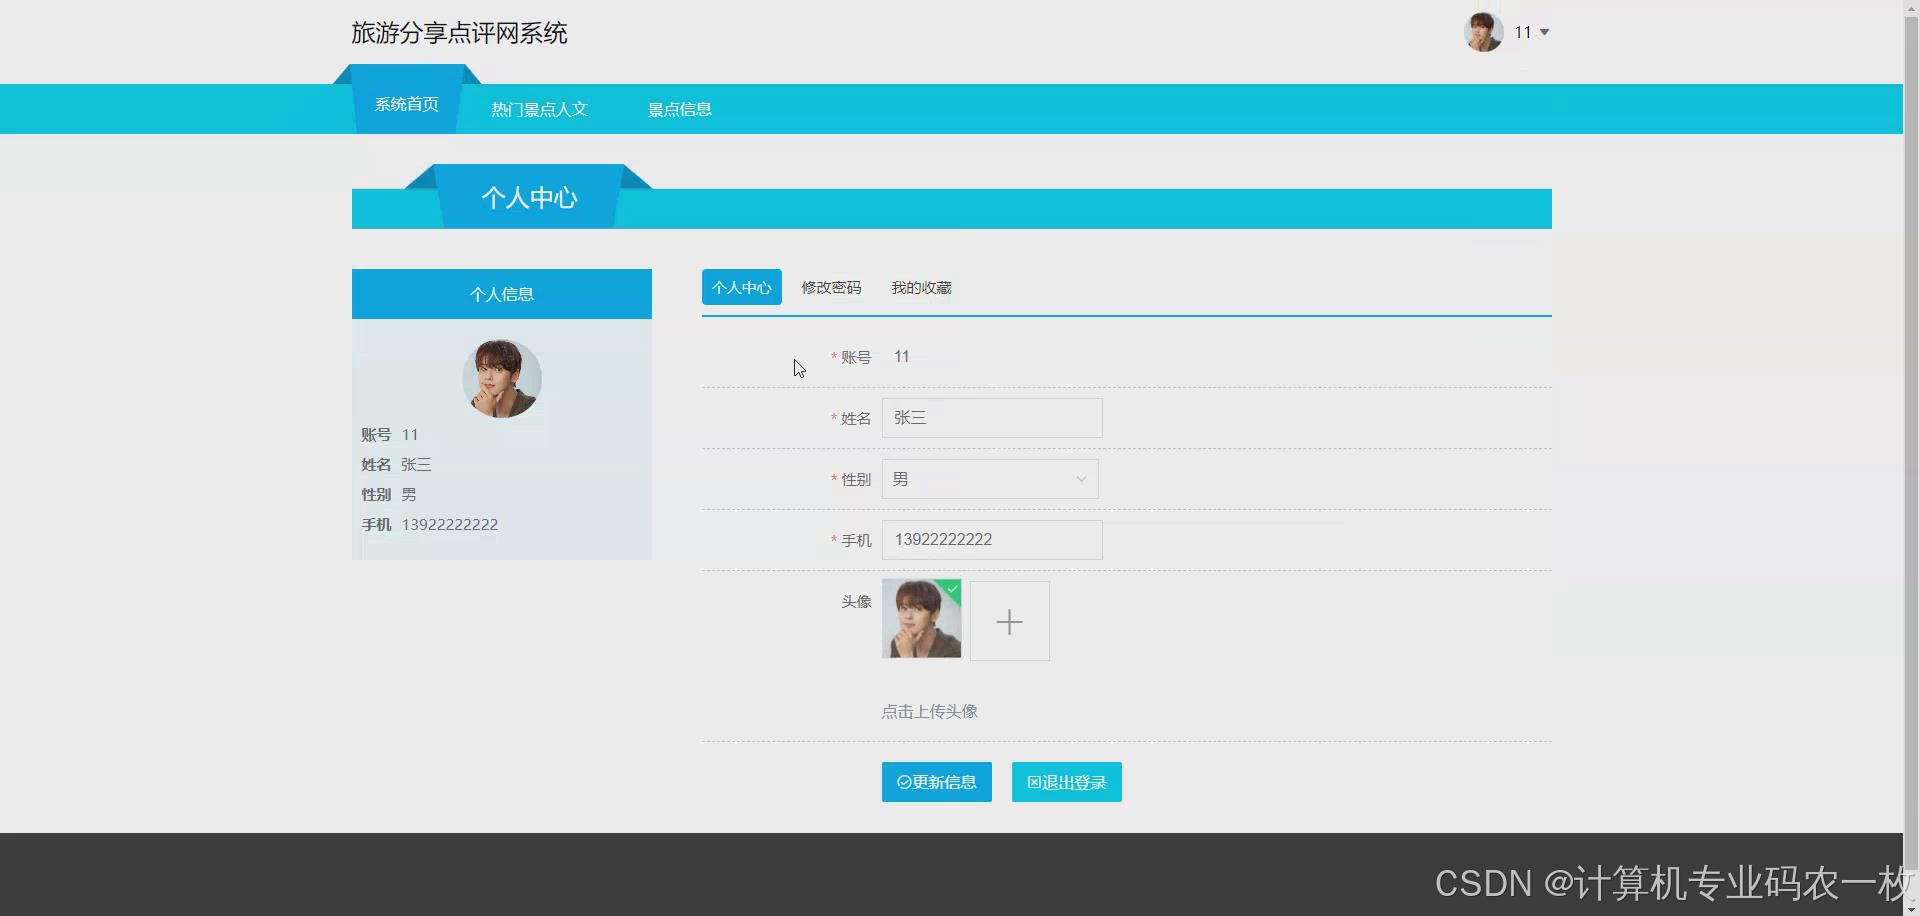The width and height of the screenshot is (1920, 916).
Task: Click the 个人中心 page banner title
Action: (529, 198)
